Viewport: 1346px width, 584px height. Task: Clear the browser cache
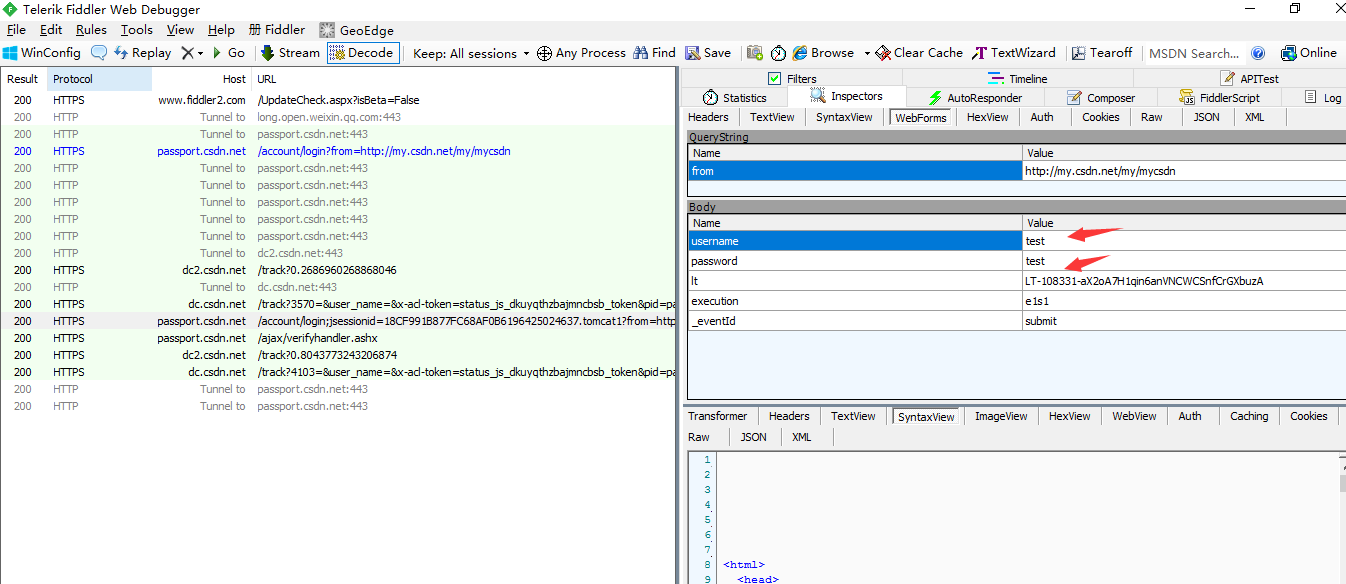[919, 53]
